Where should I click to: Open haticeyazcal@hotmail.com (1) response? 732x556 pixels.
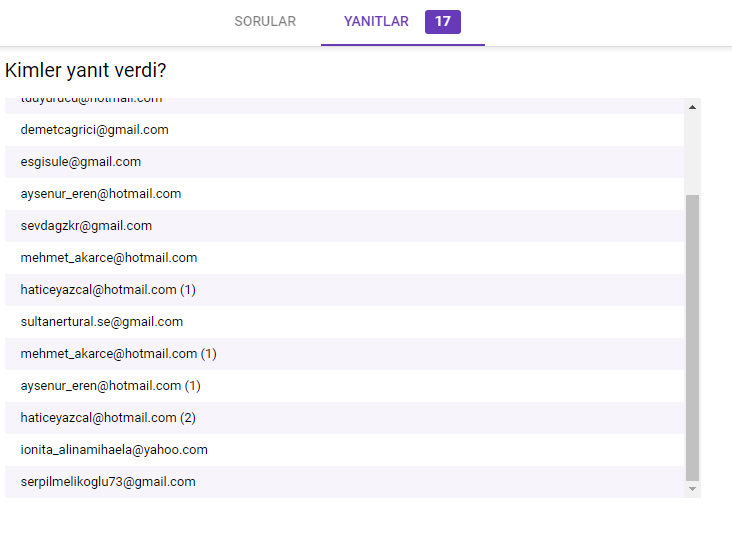[x=108, y=290]
